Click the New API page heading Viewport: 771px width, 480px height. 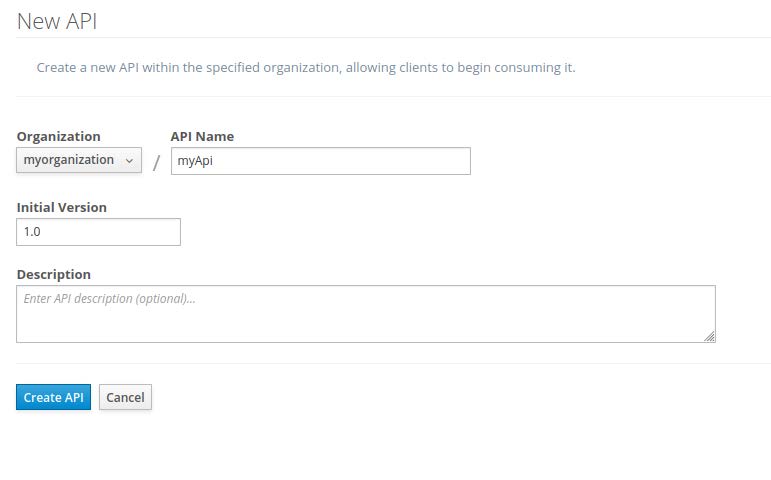pyautogui.click(x=57, y=20)
